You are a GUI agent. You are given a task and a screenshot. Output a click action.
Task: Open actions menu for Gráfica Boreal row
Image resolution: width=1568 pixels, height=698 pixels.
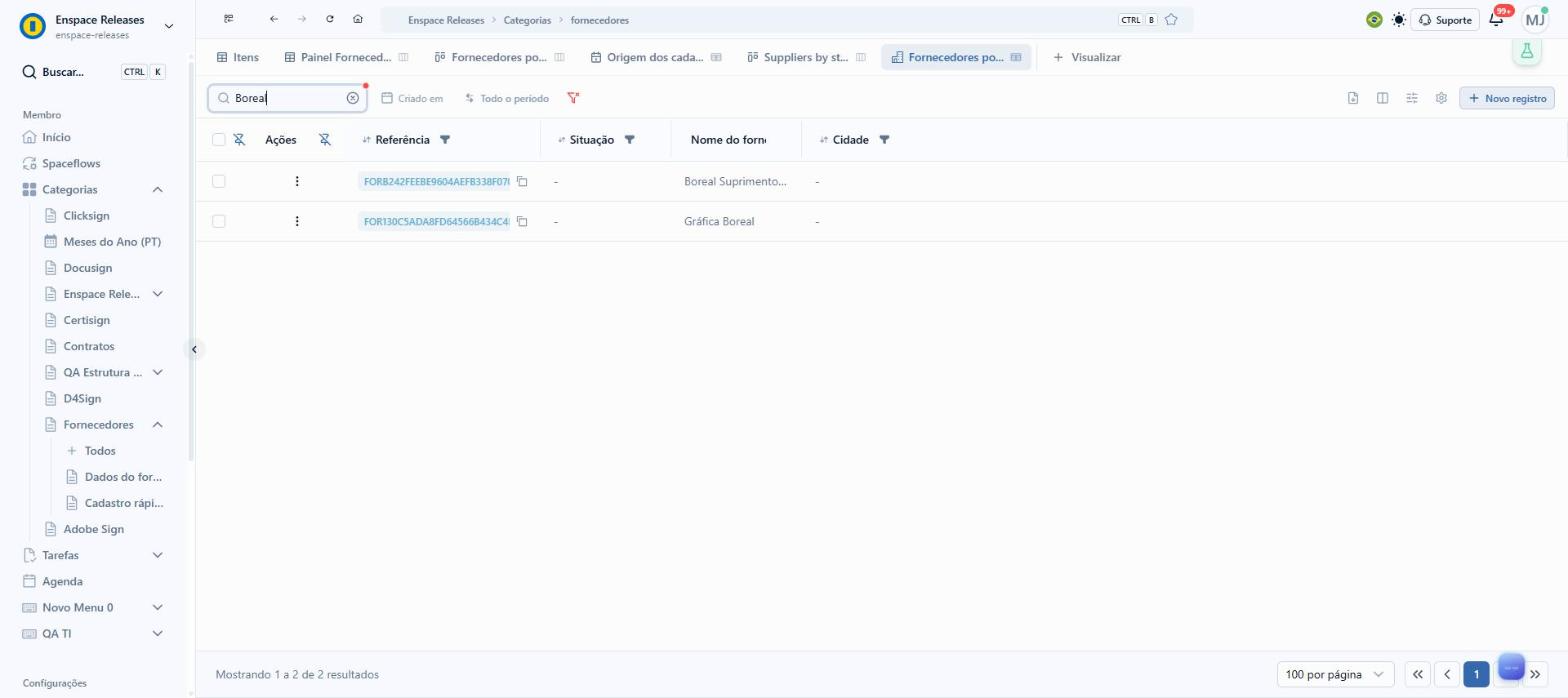297,221
